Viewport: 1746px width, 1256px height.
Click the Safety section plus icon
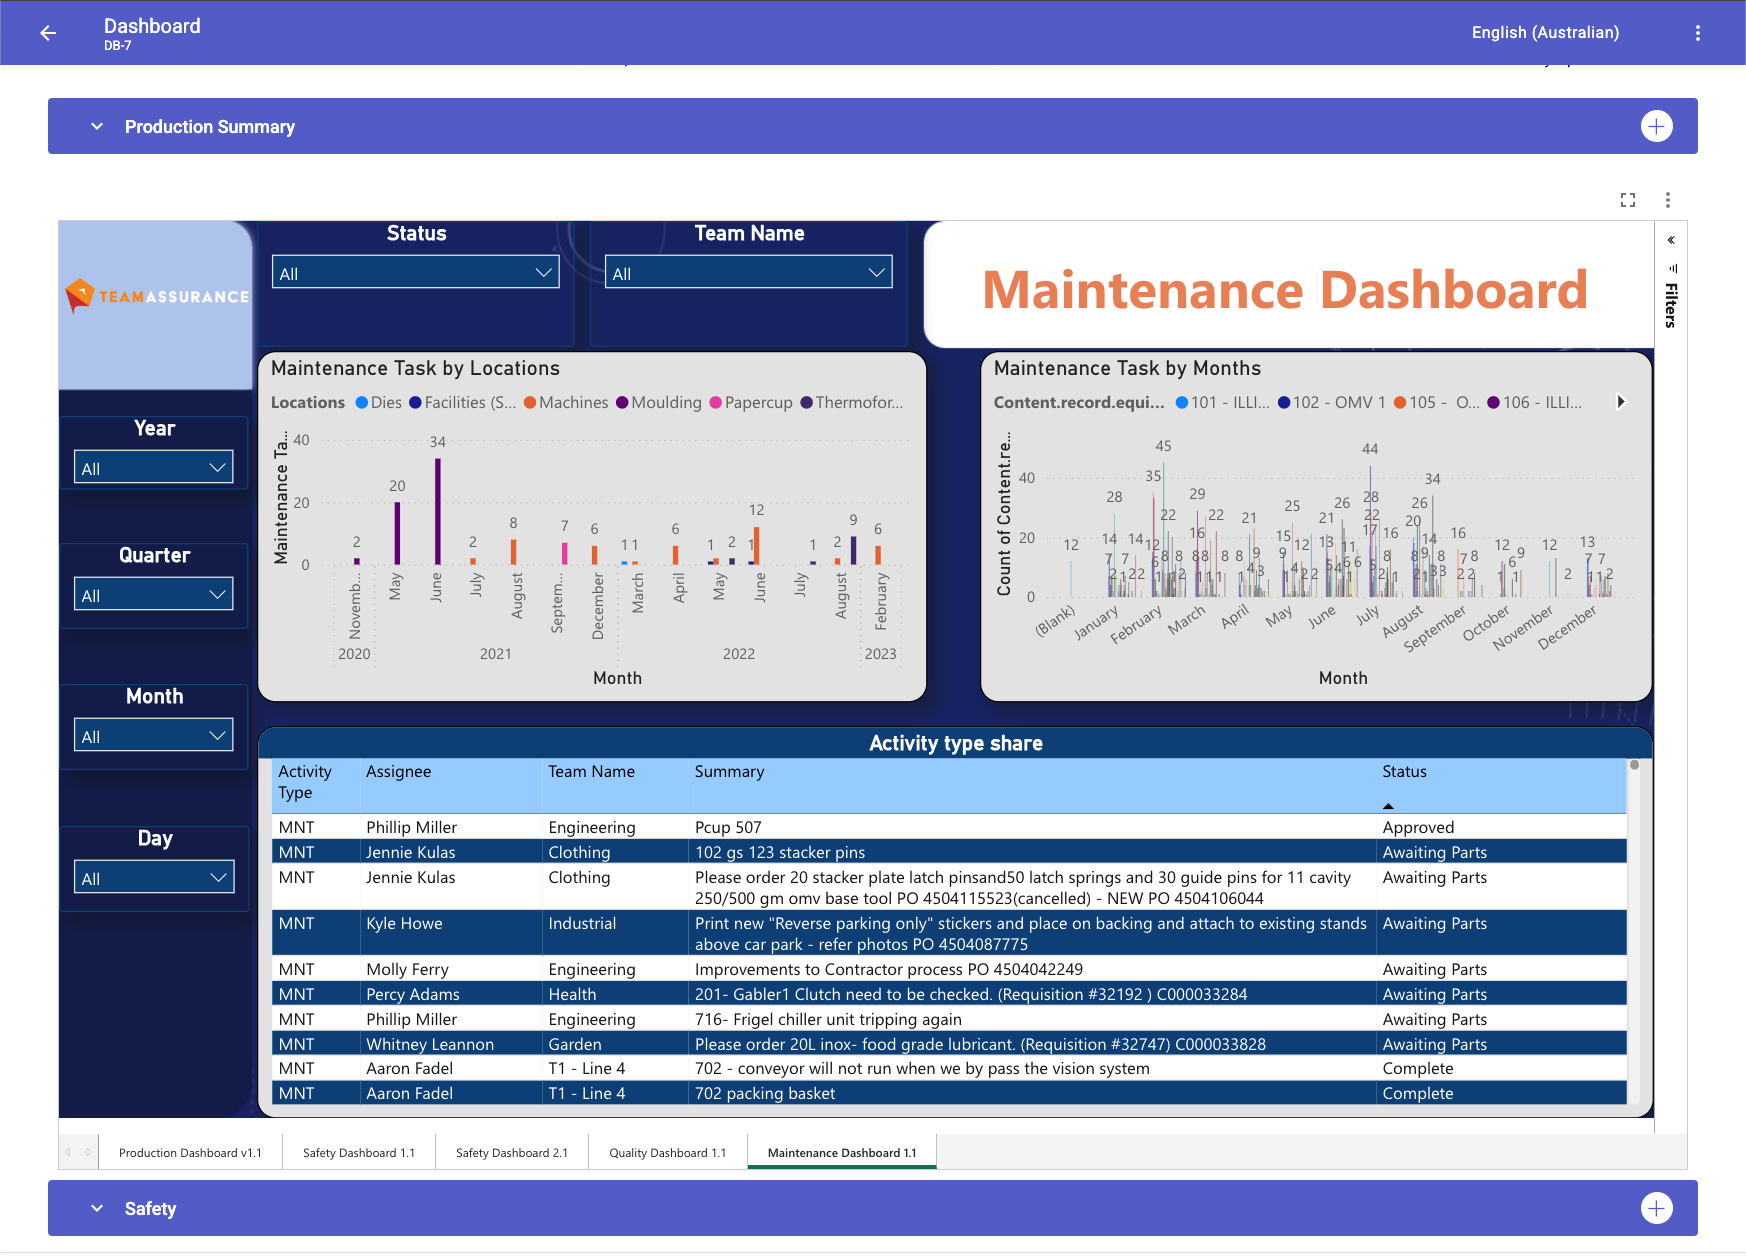point(1656,1208)
